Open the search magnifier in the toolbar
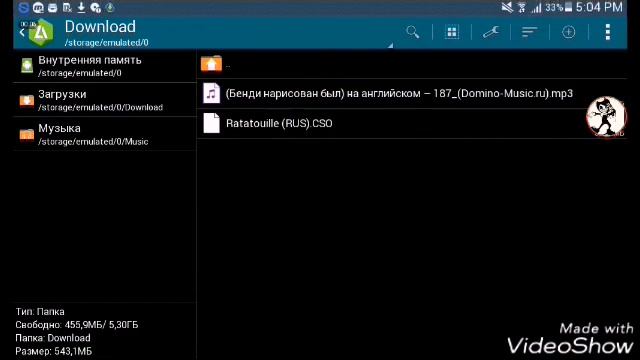640x360 pixels. click(413, 32)
